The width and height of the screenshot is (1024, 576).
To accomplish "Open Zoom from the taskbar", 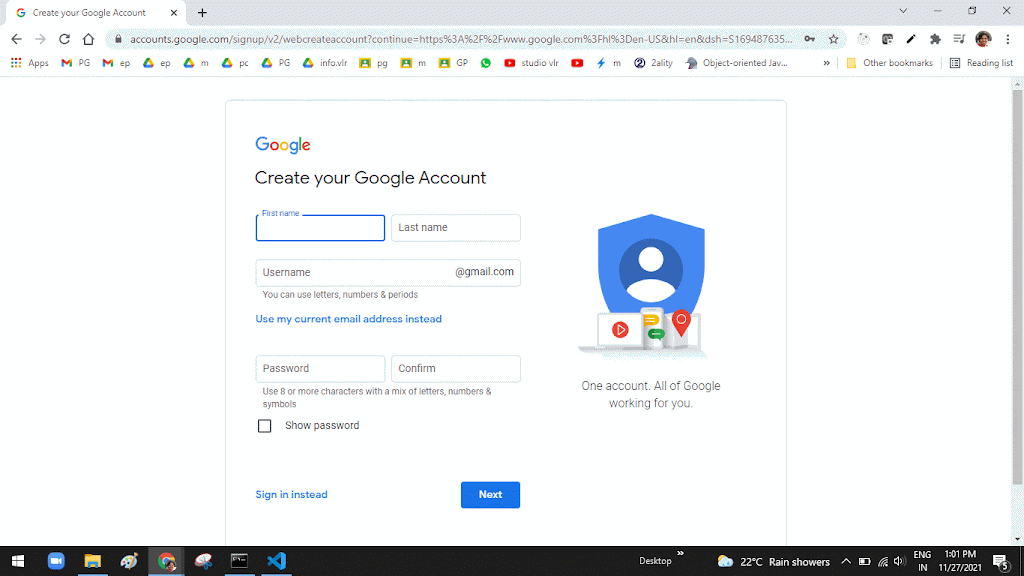I will 55,561.
